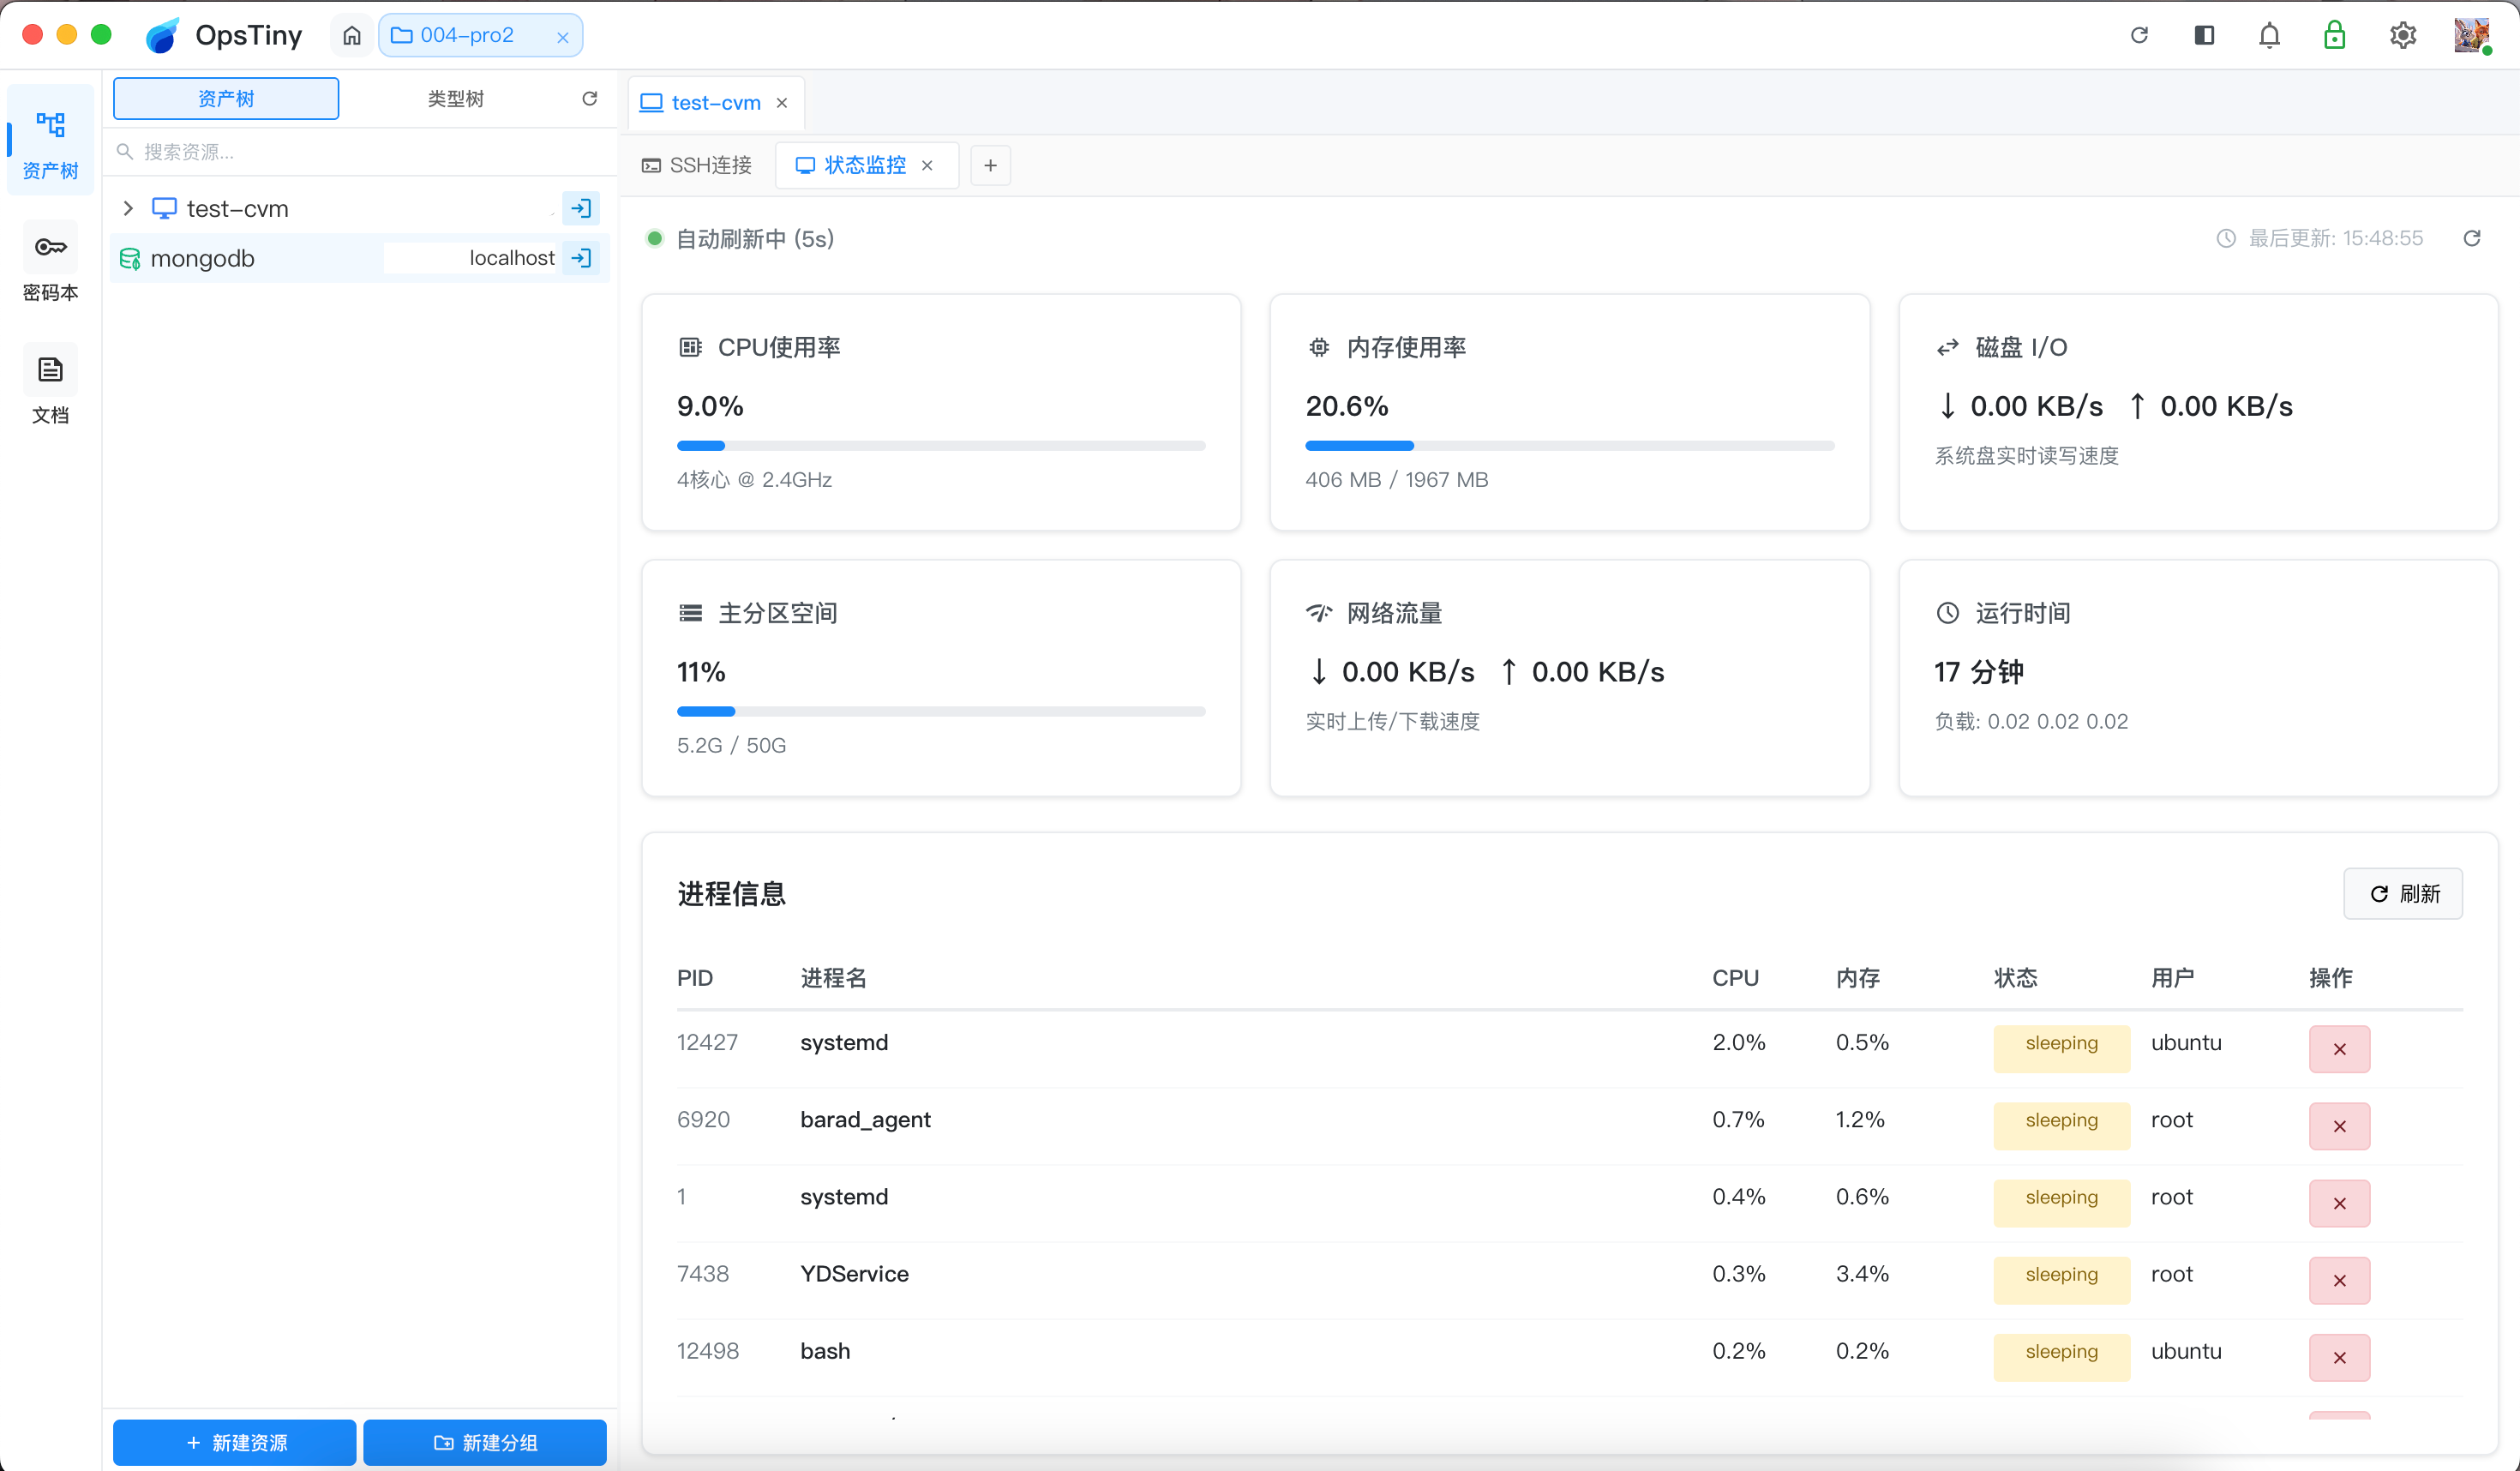Click the 5.2G / 50G text

[731, 746]
